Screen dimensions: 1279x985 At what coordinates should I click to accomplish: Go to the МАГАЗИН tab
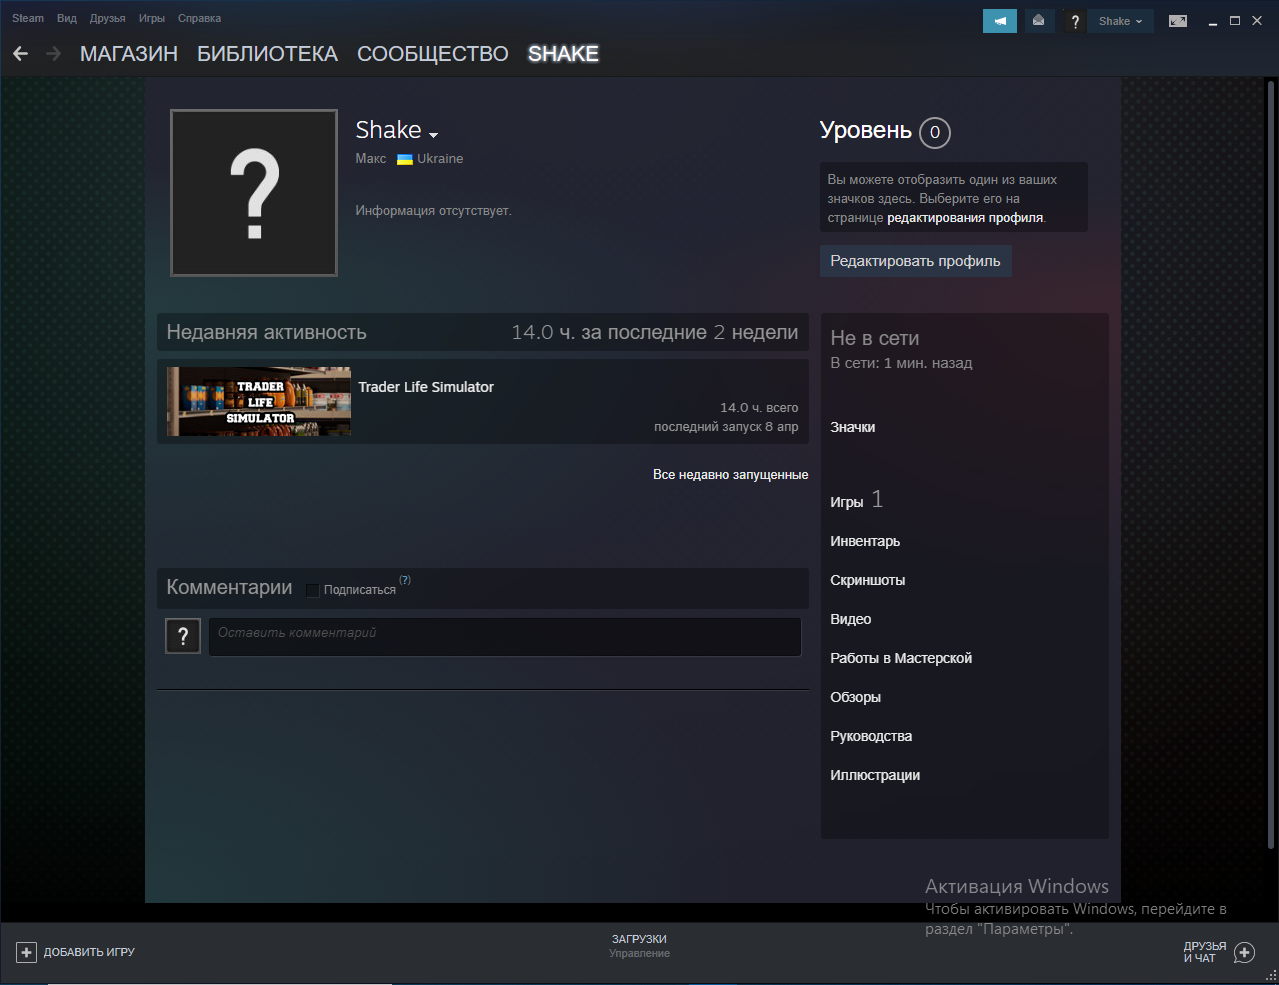tap(129, 54)
